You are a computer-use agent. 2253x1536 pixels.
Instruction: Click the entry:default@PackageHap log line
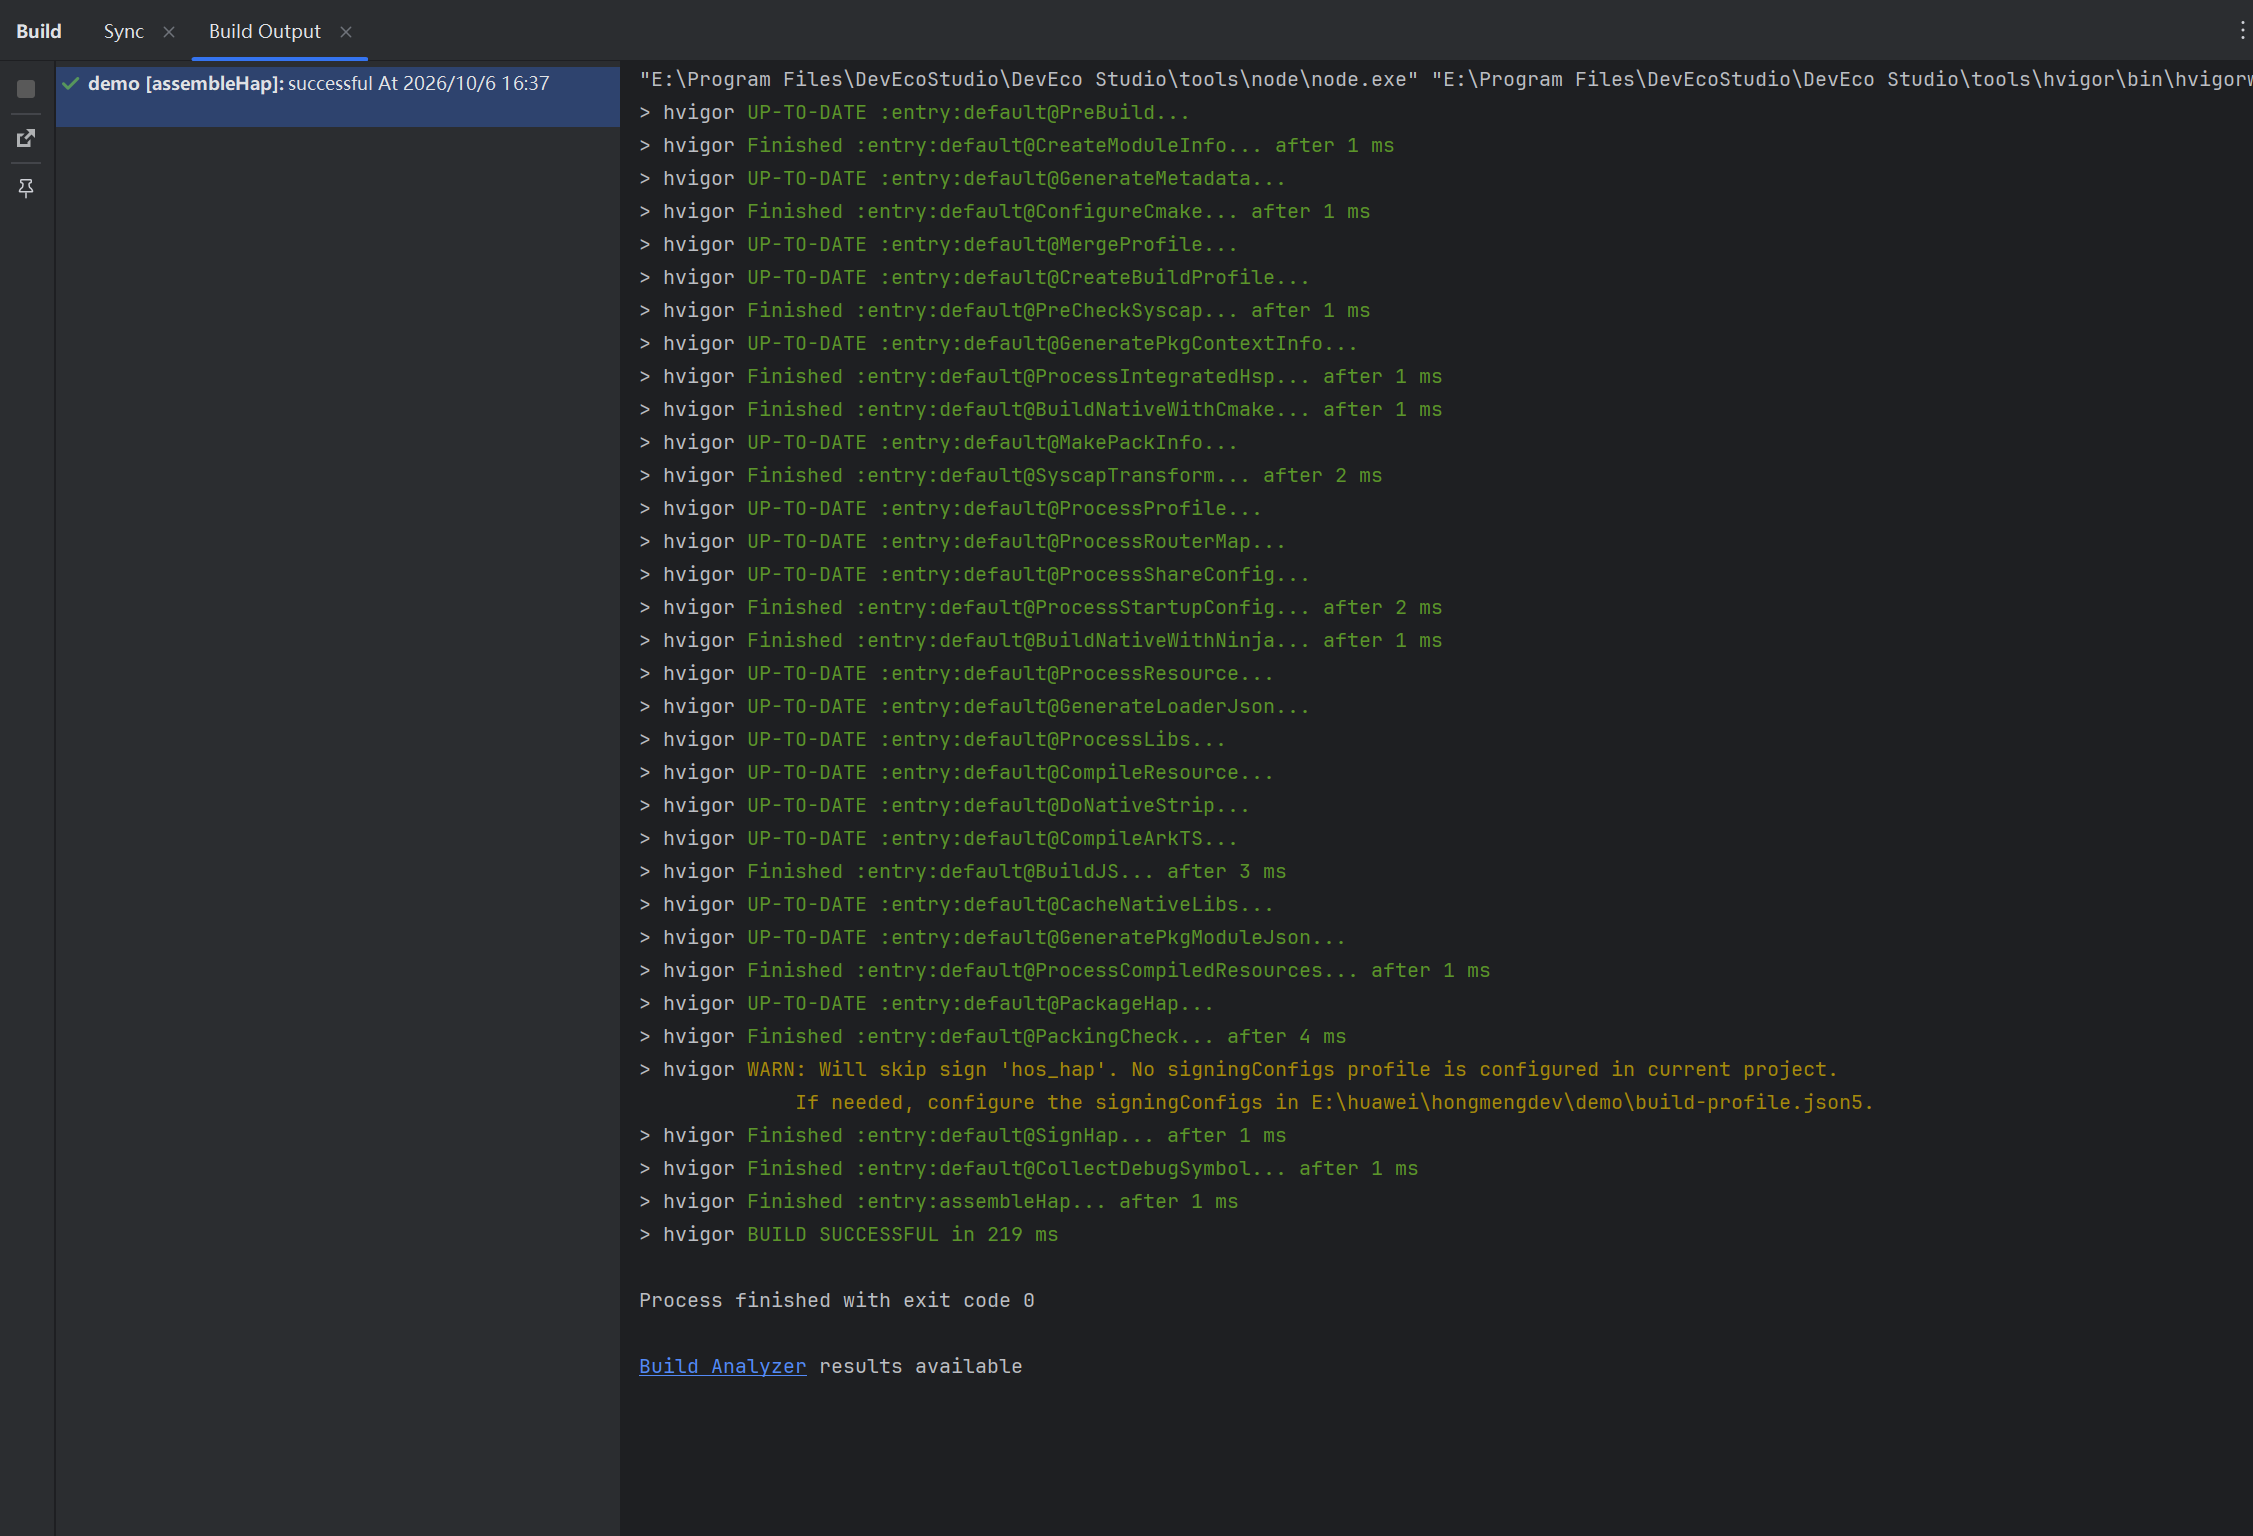coord(926,1003)
